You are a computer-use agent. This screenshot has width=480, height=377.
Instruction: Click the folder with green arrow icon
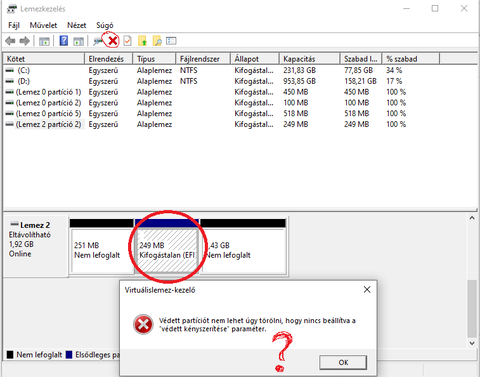[142, 41]
